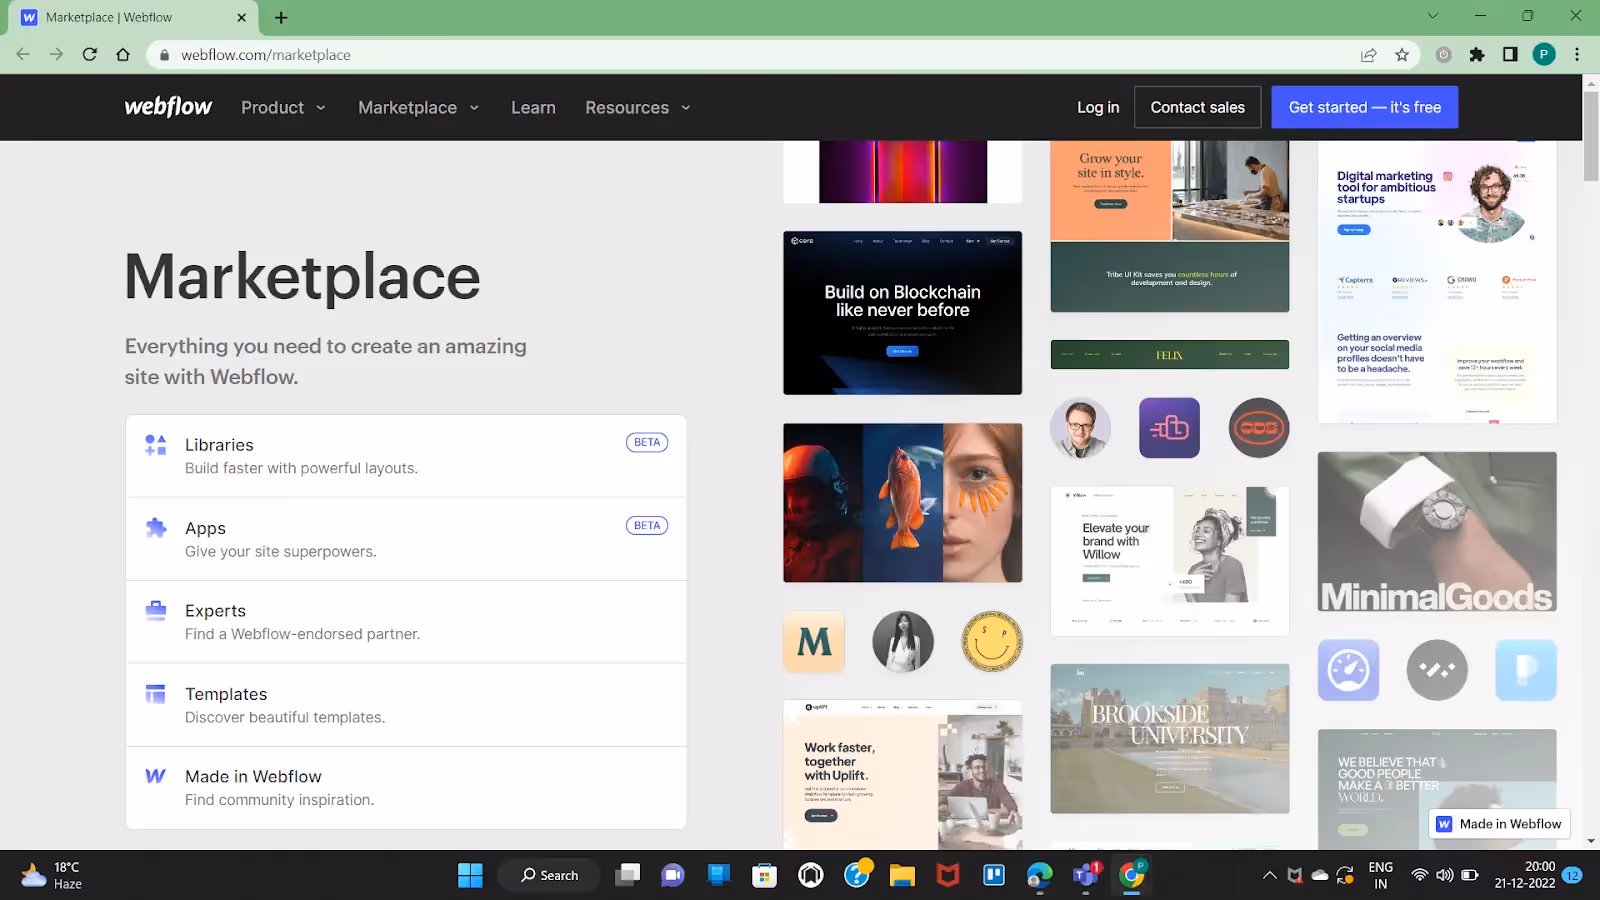Click the Made in Webflow badge
This screenshot has height=900, width=1600.
[x=1499, y=824]
